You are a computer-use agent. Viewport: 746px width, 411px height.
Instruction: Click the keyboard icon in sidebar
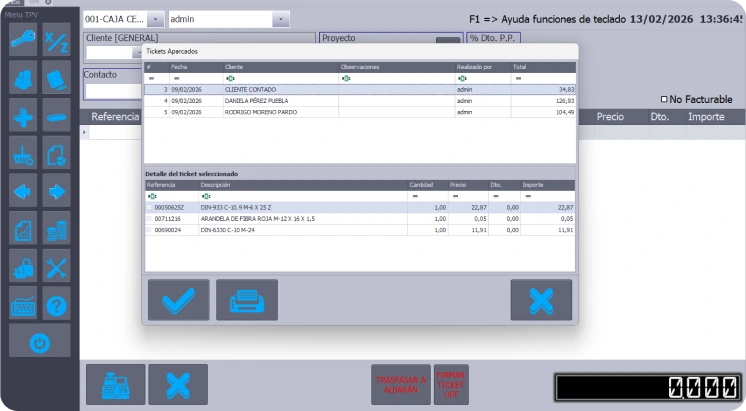(23, 303)
